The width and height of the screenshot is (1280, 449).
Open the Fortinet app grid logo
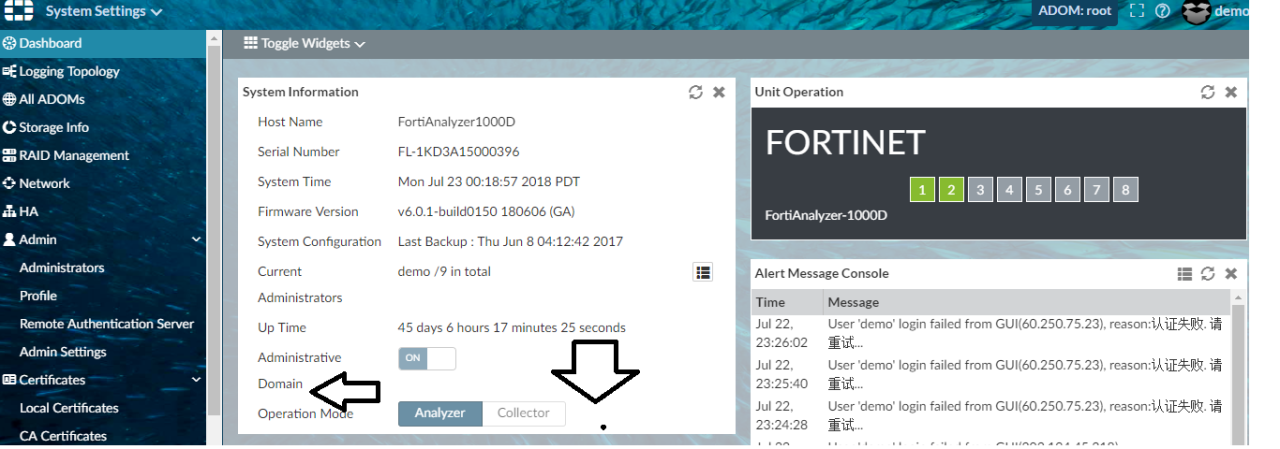click(x=17, y=11)
